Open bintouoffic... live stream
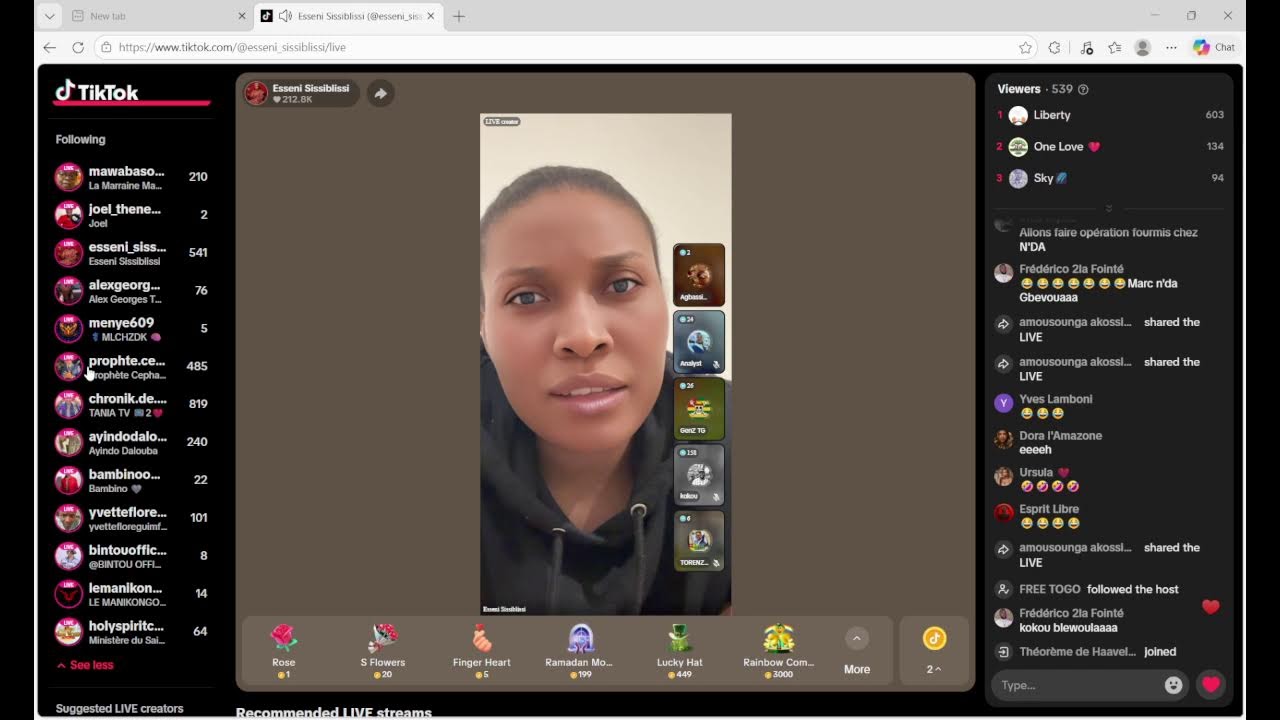The height and width of the screenshot is (720, 1280). [131, 556]
